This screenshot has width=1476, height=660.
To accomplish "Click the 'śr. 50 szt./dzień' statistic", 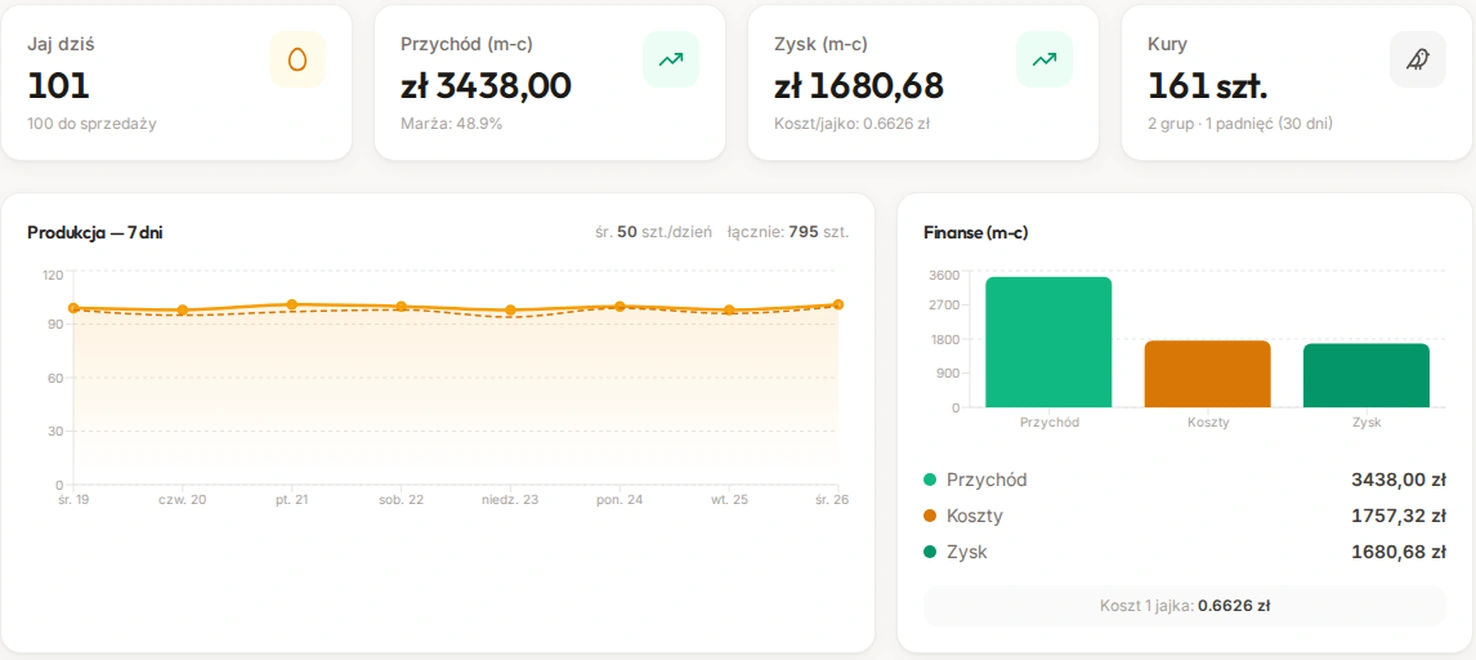I will click(653, 232).
